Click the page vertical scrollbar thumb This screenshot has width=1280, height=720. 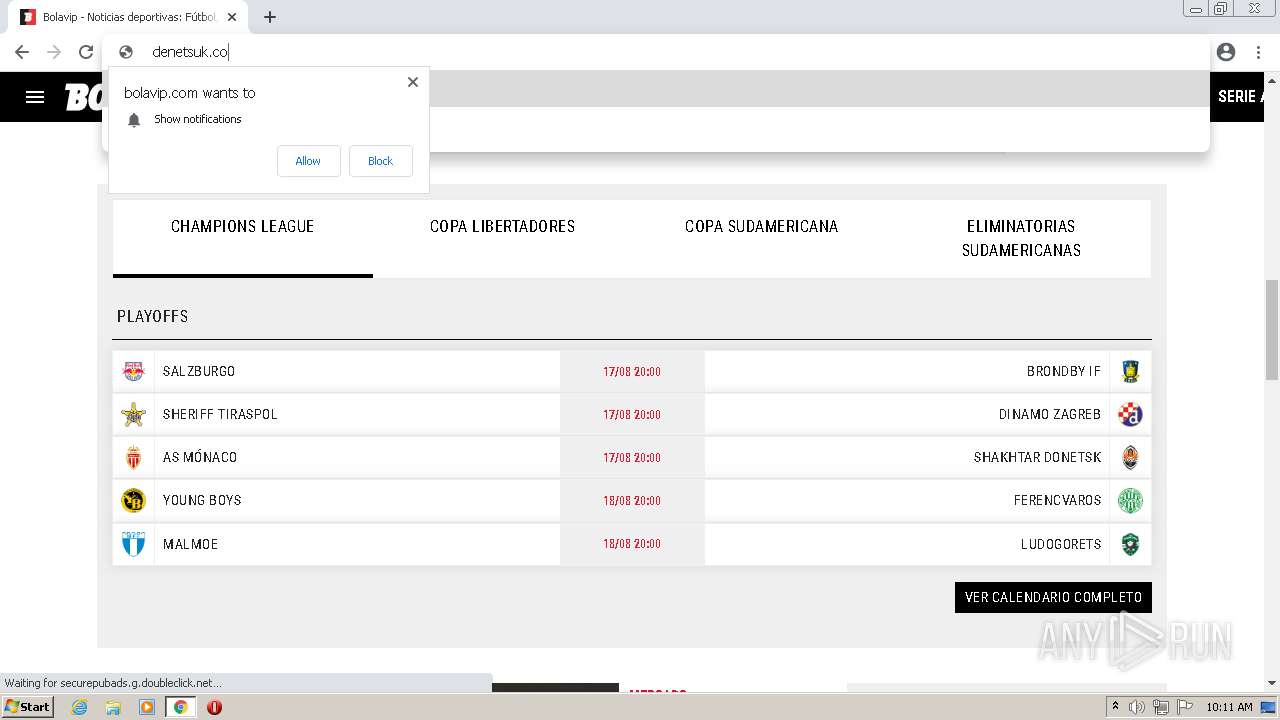coord(1272,330)
